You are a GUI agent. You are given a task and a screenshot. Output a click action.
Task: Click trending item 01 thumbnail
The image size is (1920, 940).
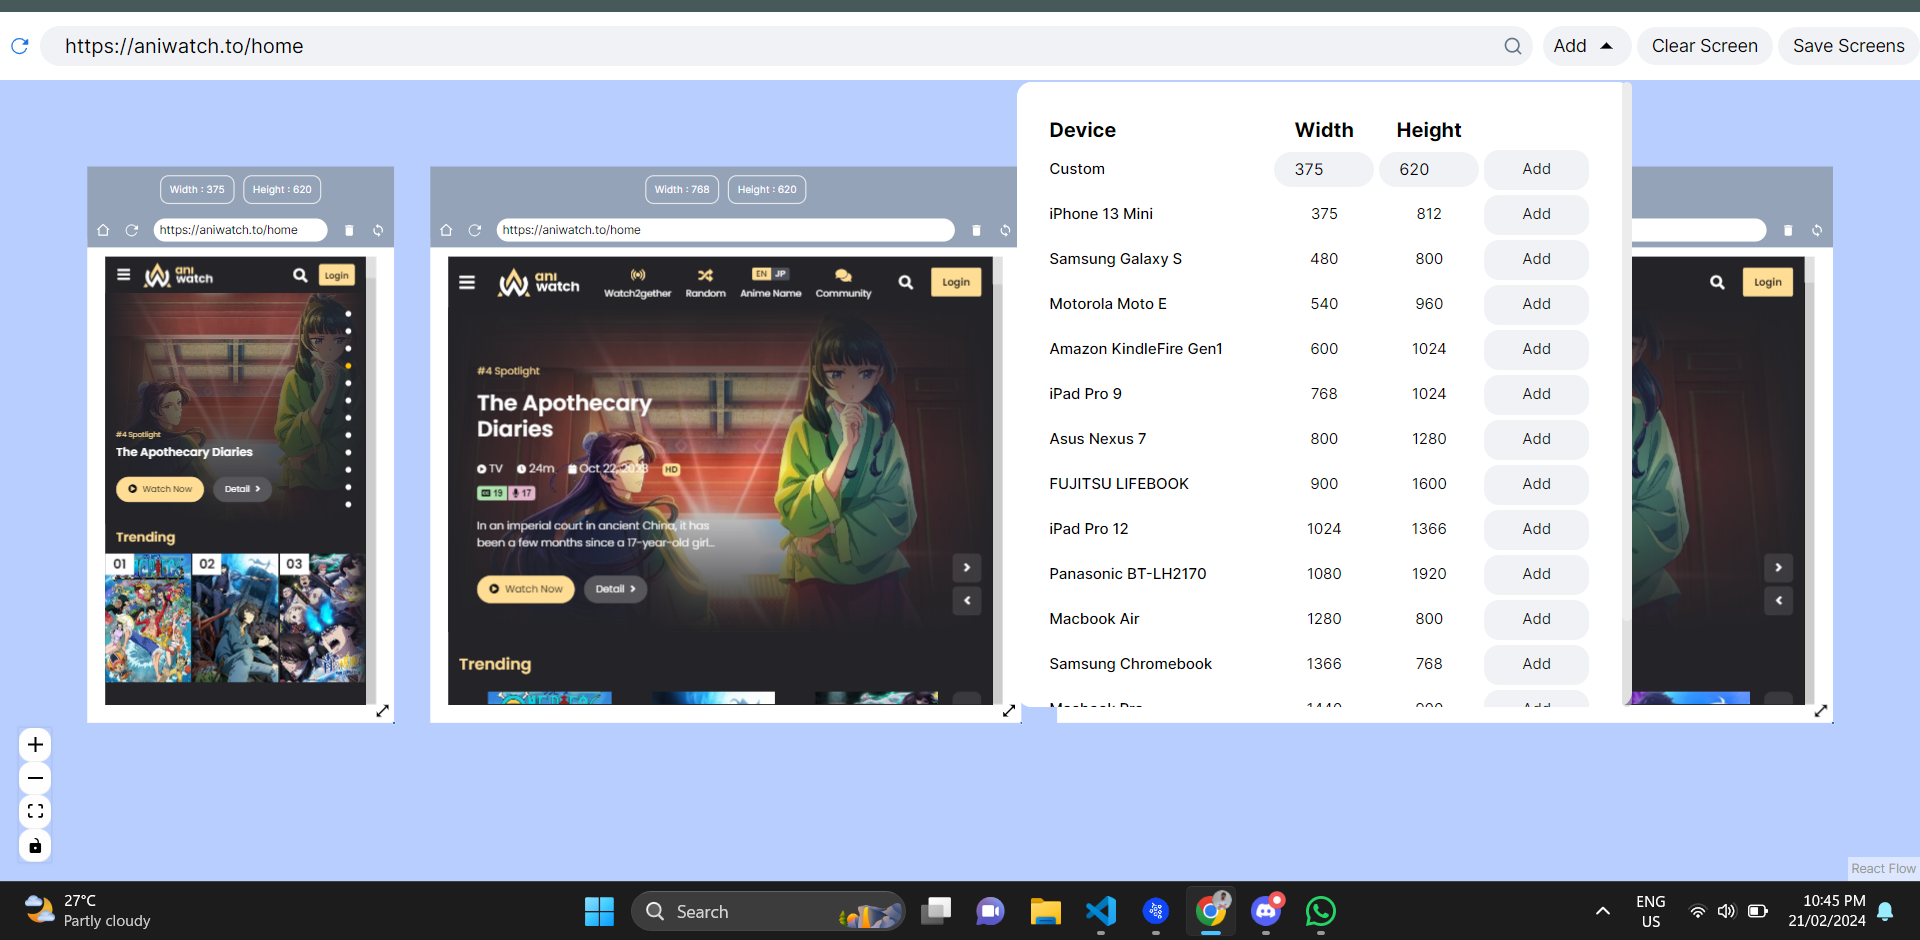click(148, 618)
